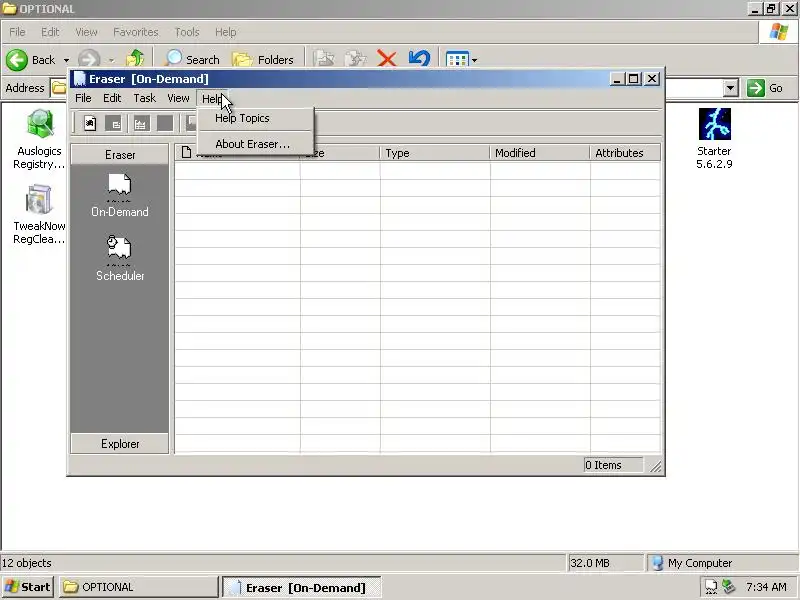Minimize the Eraser window
800x600 pixels.
pyautogui.click(x=617, y=79)
